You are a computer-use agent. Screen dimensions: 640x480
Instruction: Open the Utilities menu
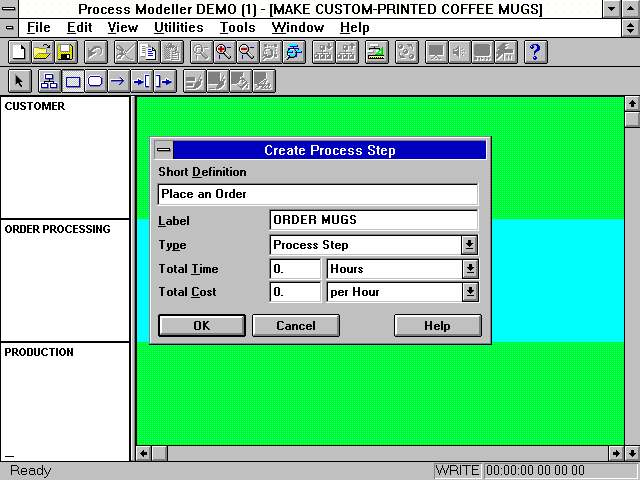click(x=179, y=28)
